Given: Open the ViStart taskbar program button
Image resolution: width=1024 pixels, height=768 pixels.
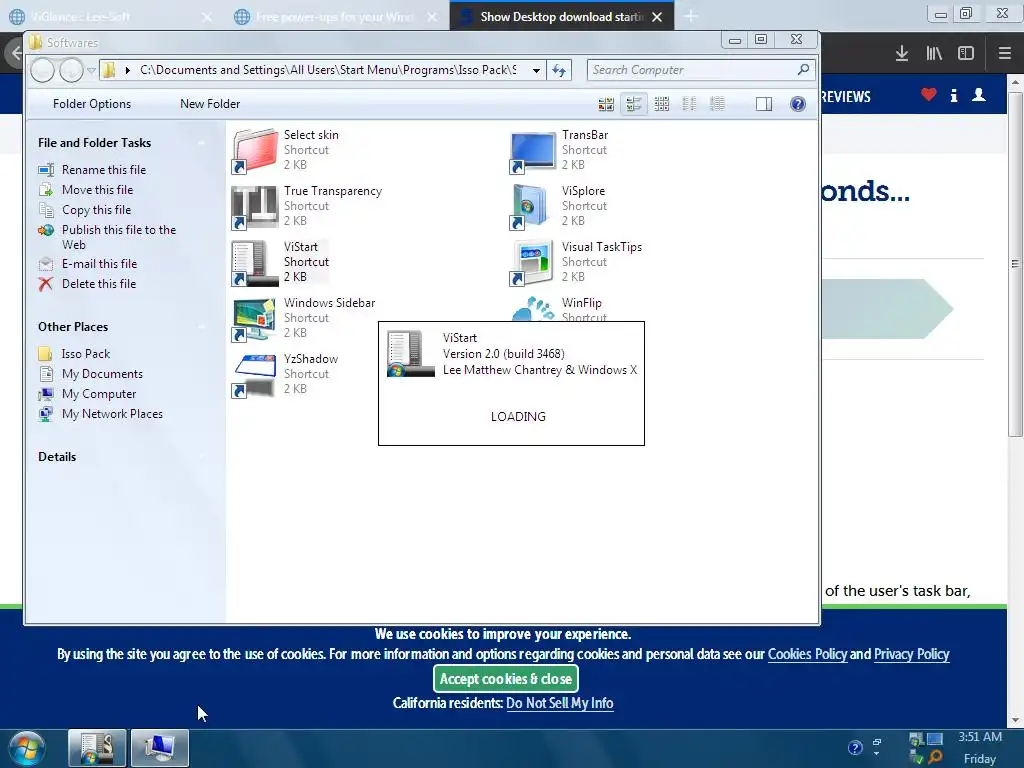Looking at the screenshot, I should point(97,748).
